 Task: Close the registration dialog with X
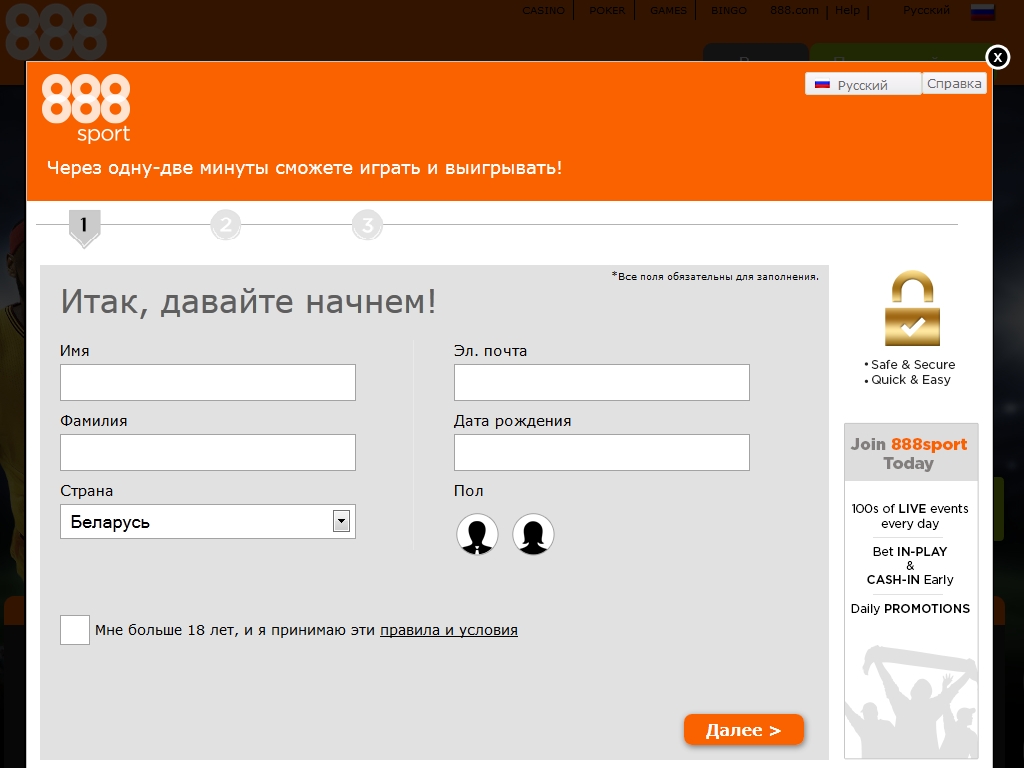997,57
